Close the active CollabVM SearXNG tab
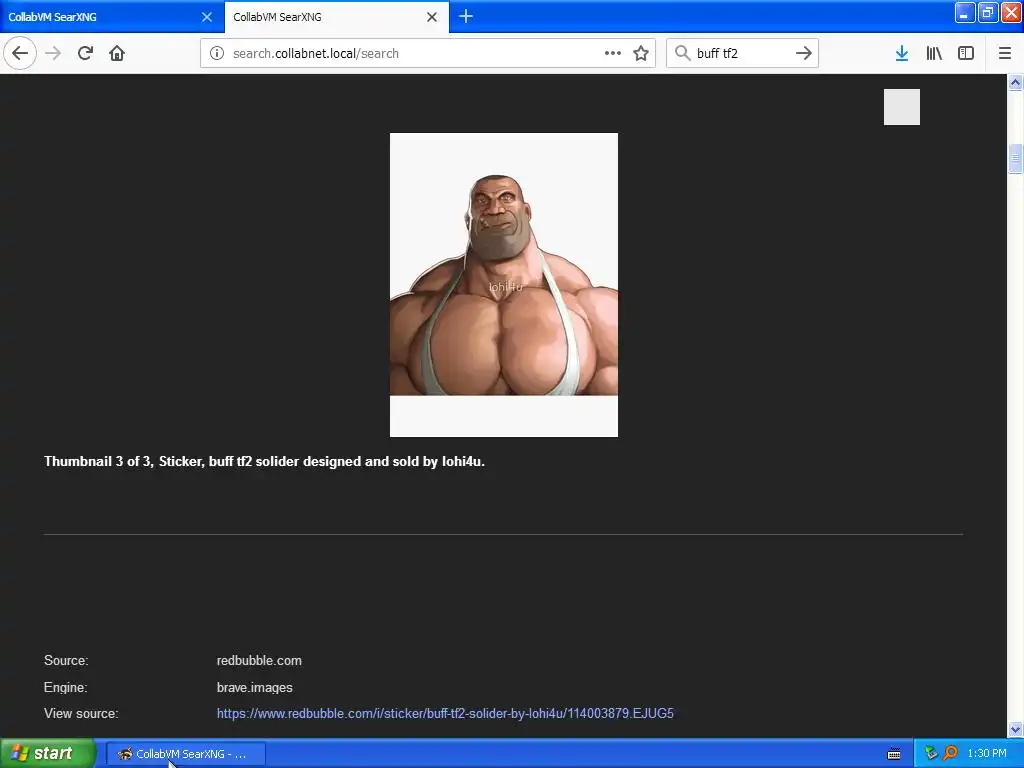This screenshot has width=1024, height=768. pos(432,17)
